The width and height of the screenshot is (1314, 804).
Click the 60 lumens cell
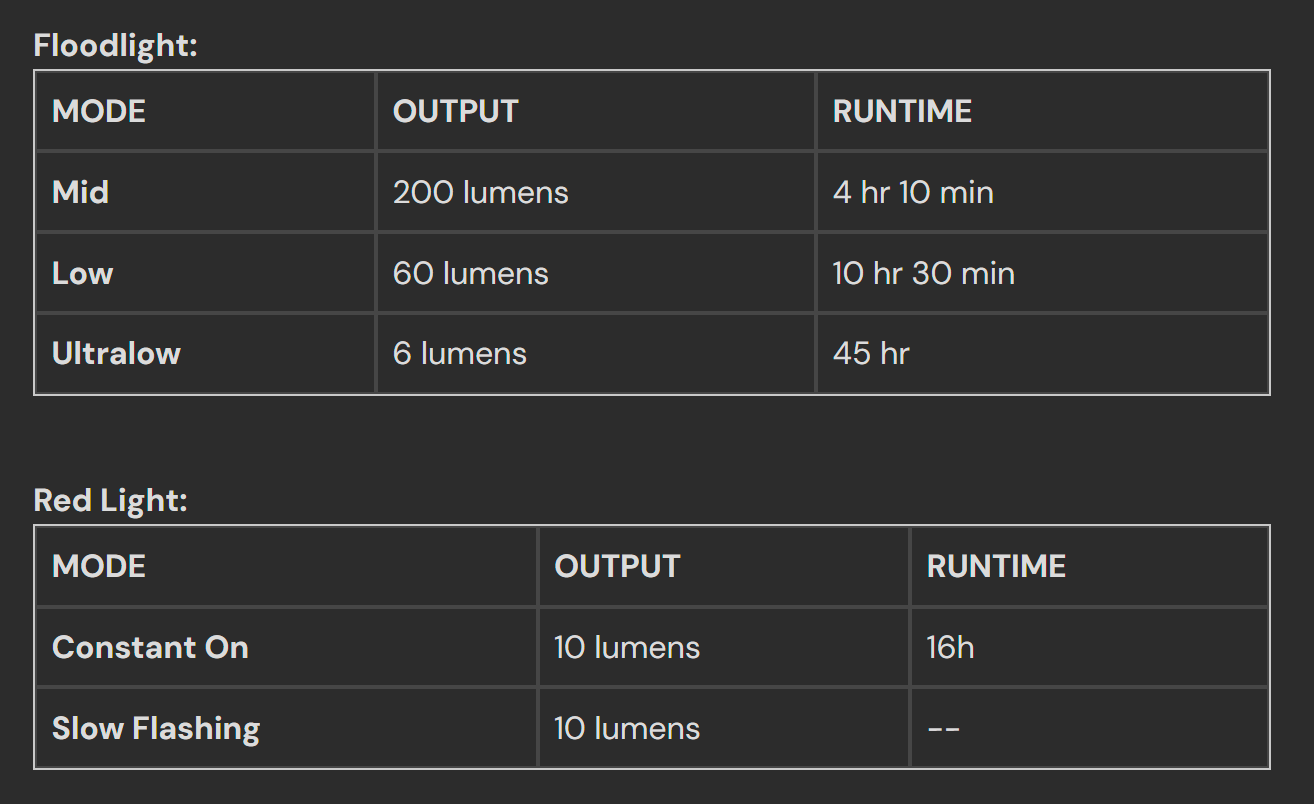pos(596,273)
